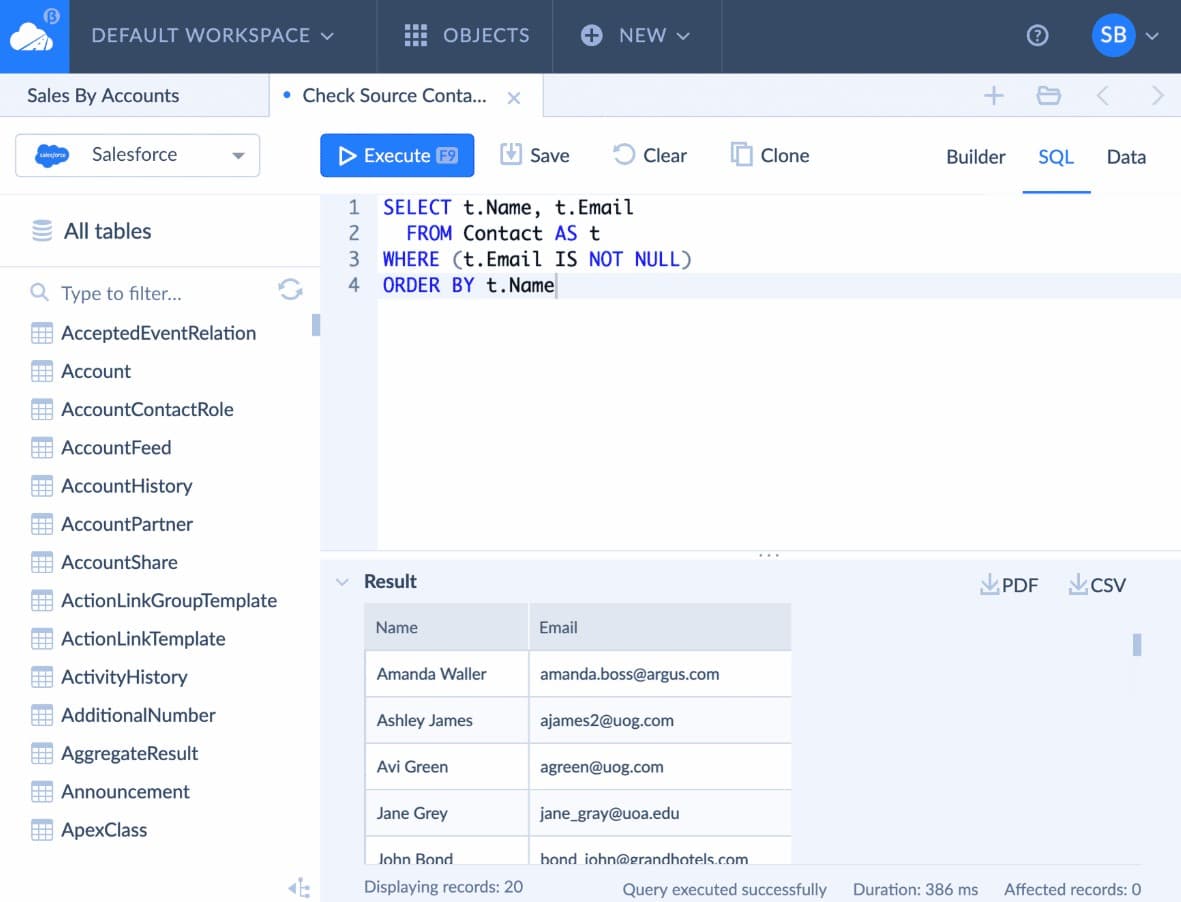Open the Objects grid view
Viewport: 1181px width, 902px height.
tap(465, 35)
